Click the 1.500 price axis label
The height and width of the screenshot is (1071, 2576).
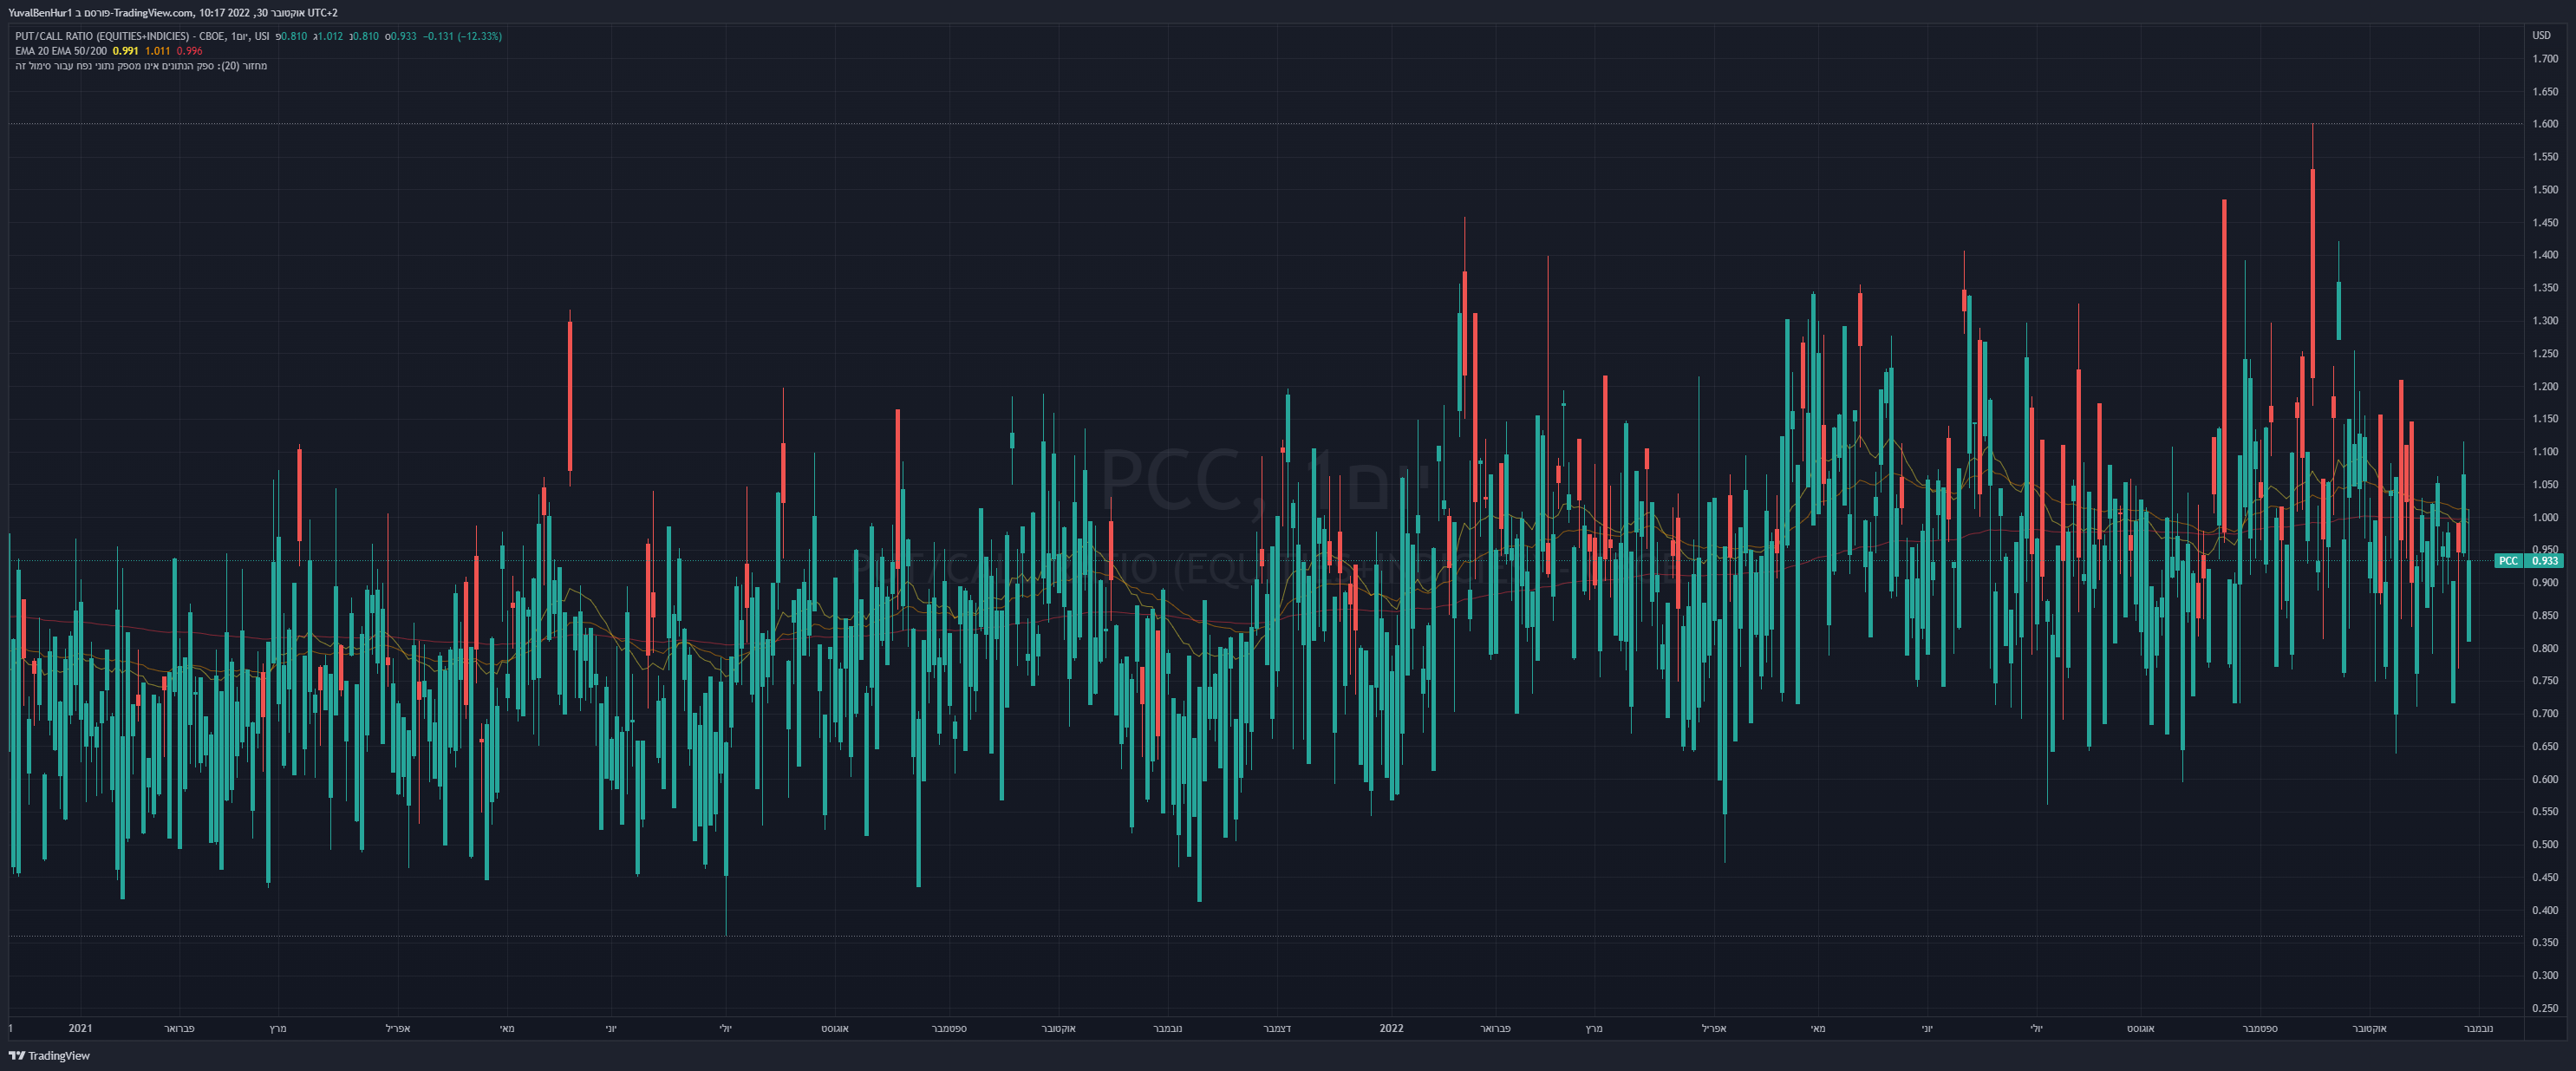coord(2545,190)
